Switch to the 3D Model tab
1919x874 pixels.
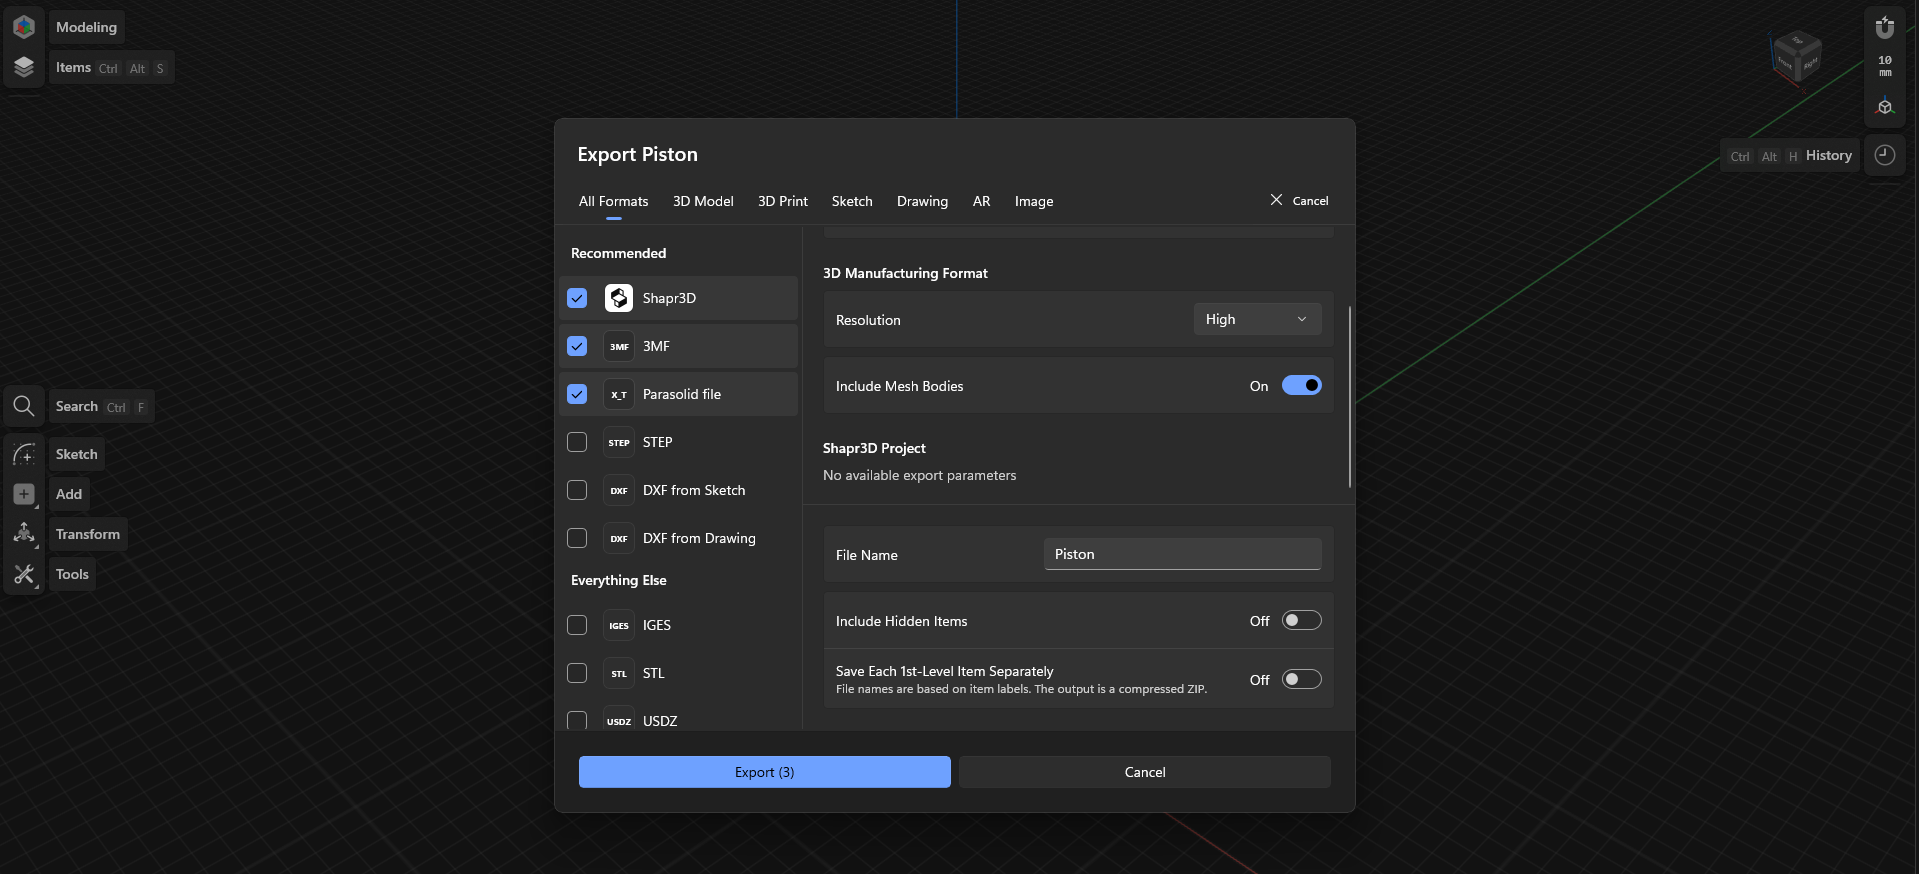click(x=703, y=201)
